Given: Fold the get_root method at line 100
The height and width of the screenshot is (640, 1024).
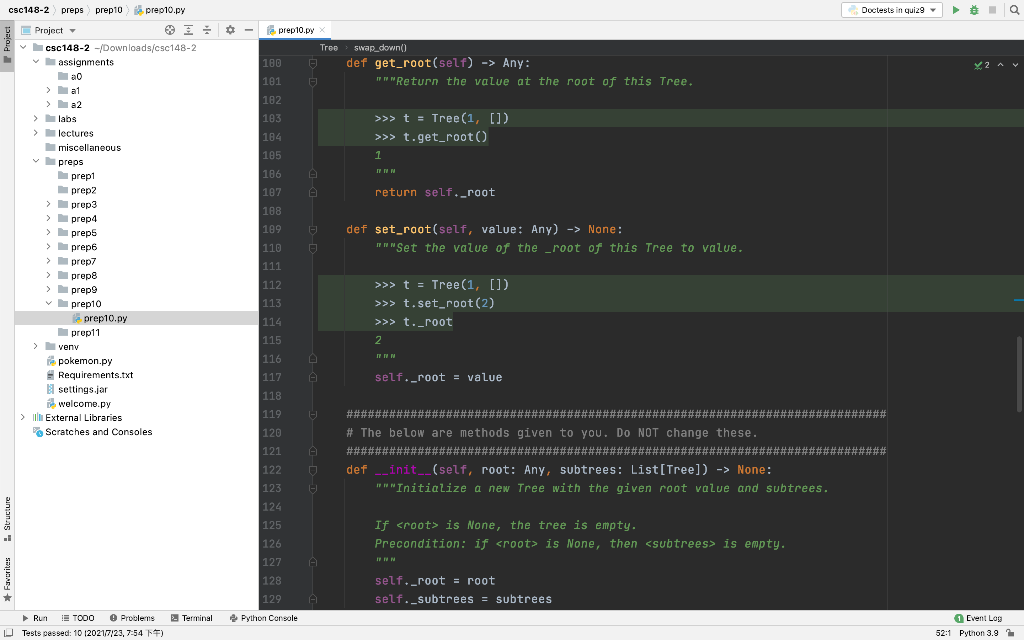Looking at the screenshot, I should tap(313, 63).
